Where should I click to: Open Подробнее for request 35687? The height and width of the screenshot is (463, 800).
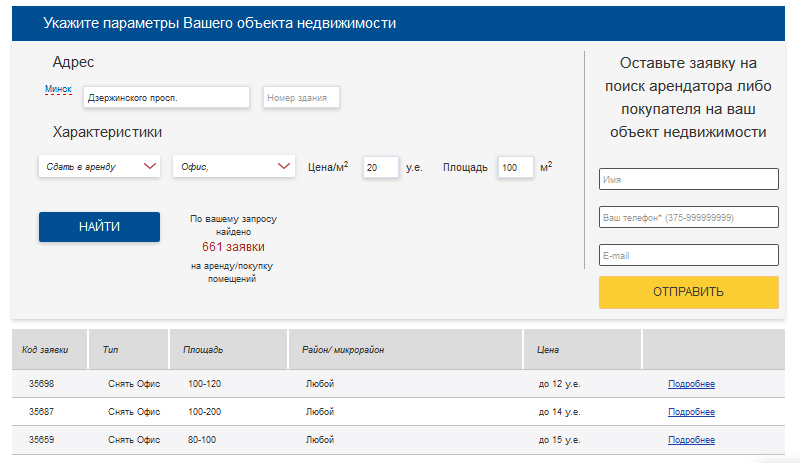pyautogui.click(x=691, y=412)
